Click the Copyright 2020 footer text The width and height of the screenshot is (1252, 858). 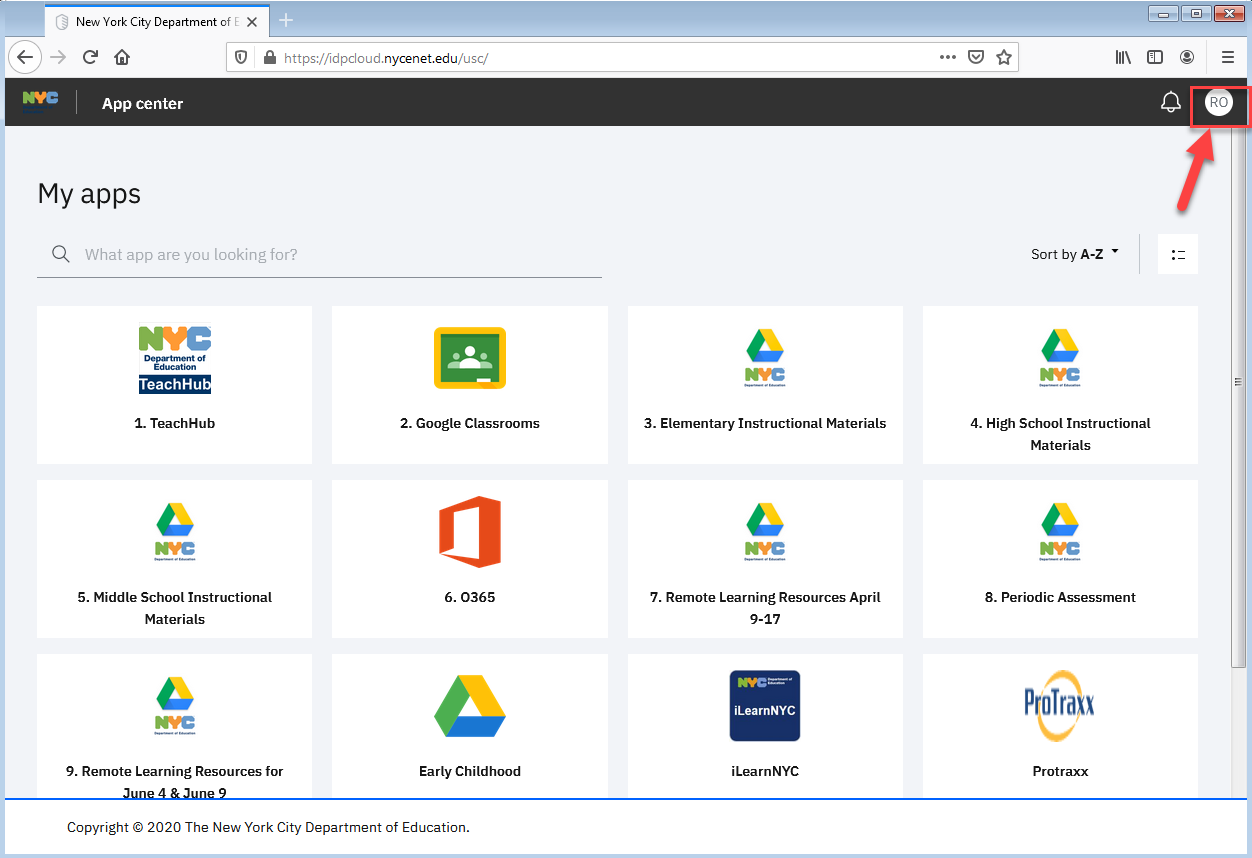tap(268, 827)
